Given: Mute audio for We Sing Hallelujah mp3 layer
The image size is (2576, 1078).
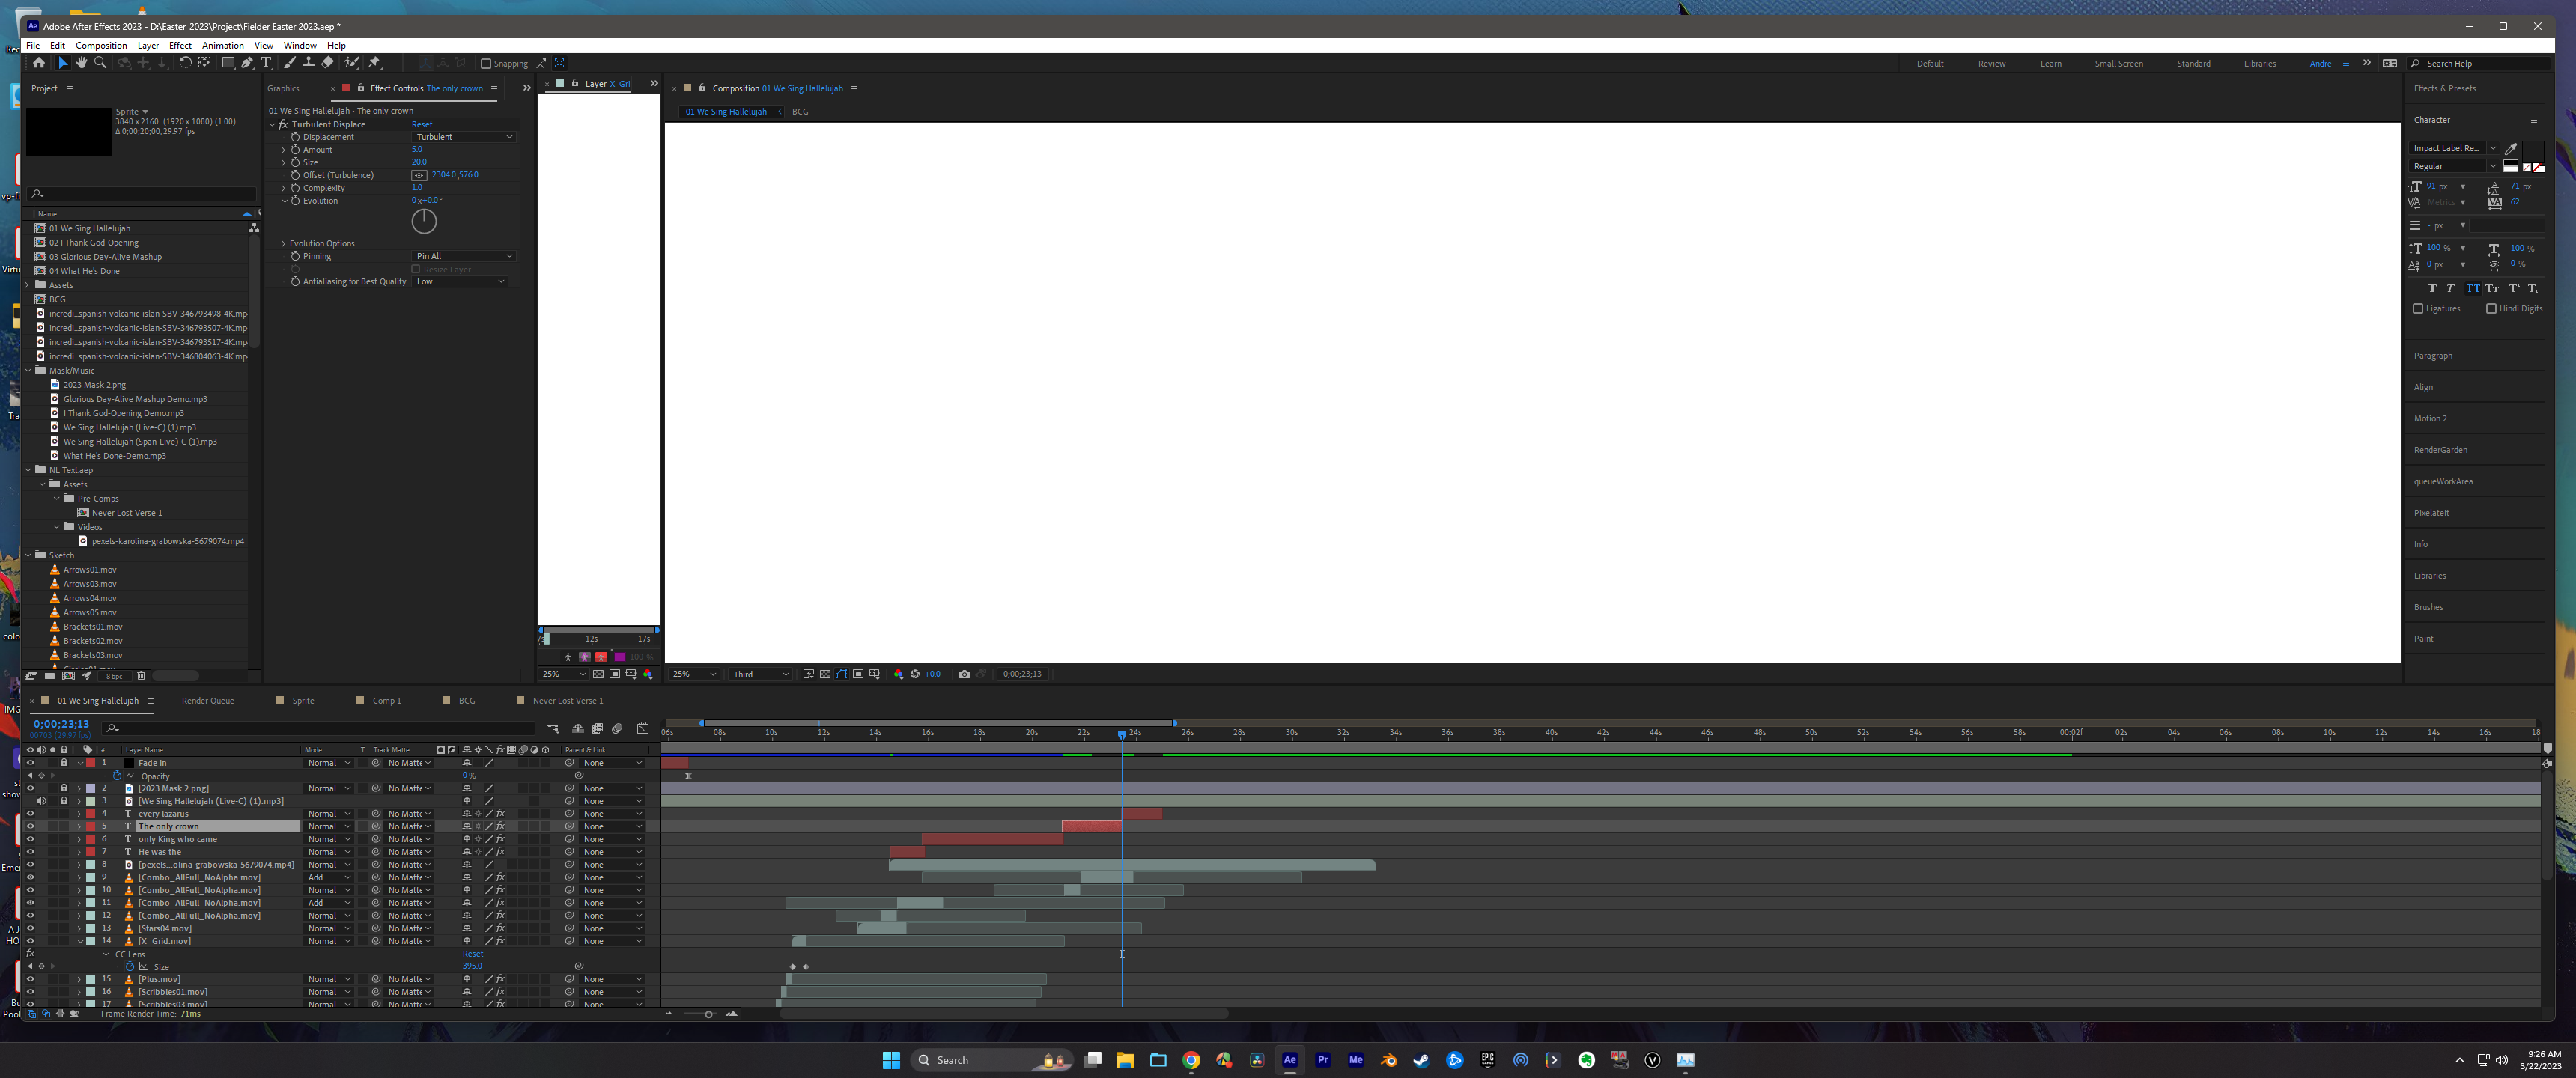Looking at the screenshot, I should click(42, 800).
